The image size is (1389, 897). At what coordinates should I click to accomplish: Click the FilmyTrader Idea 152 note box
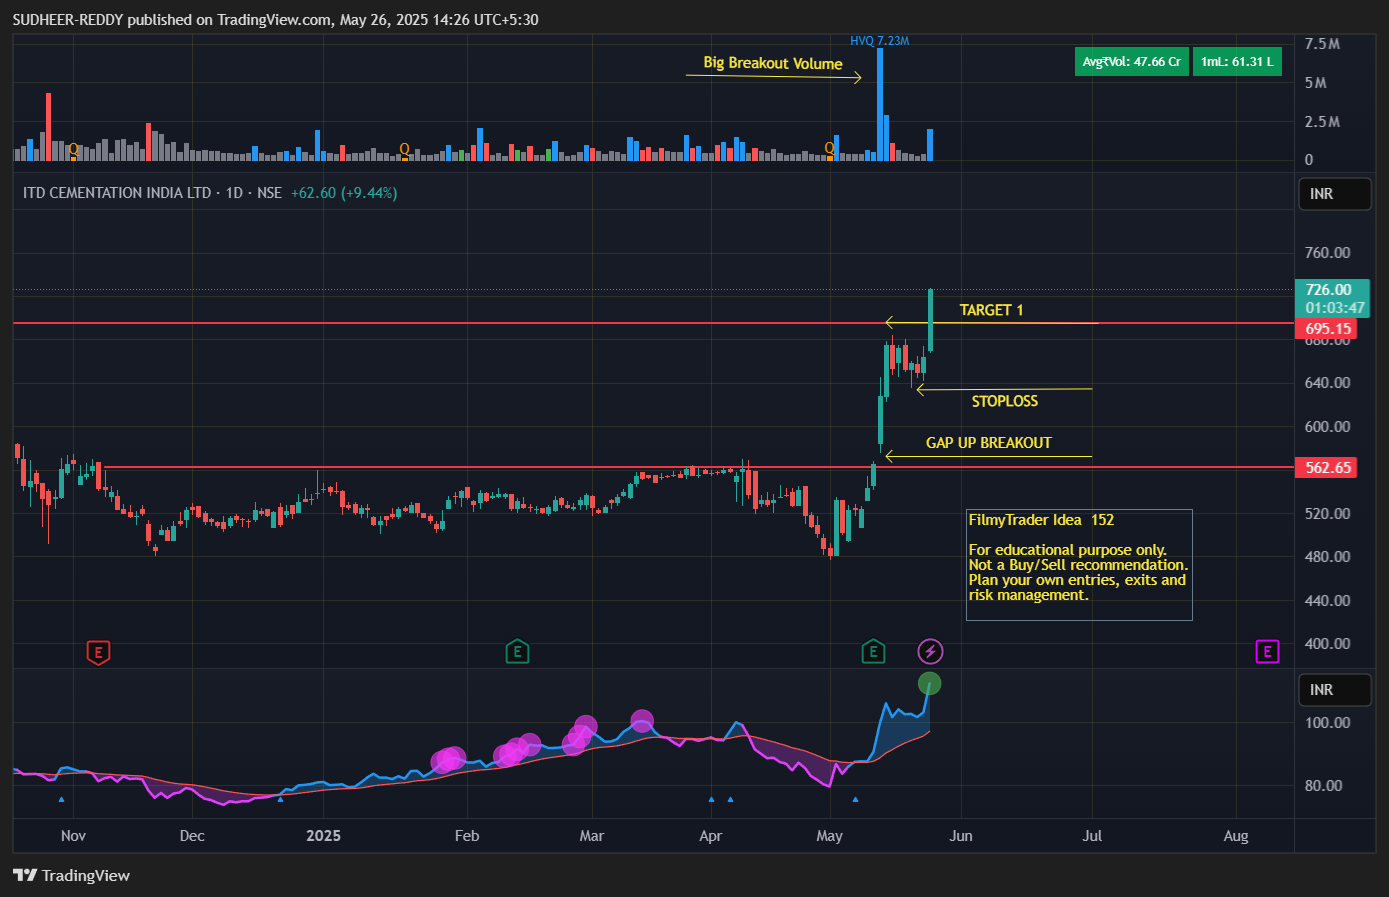1079,565
